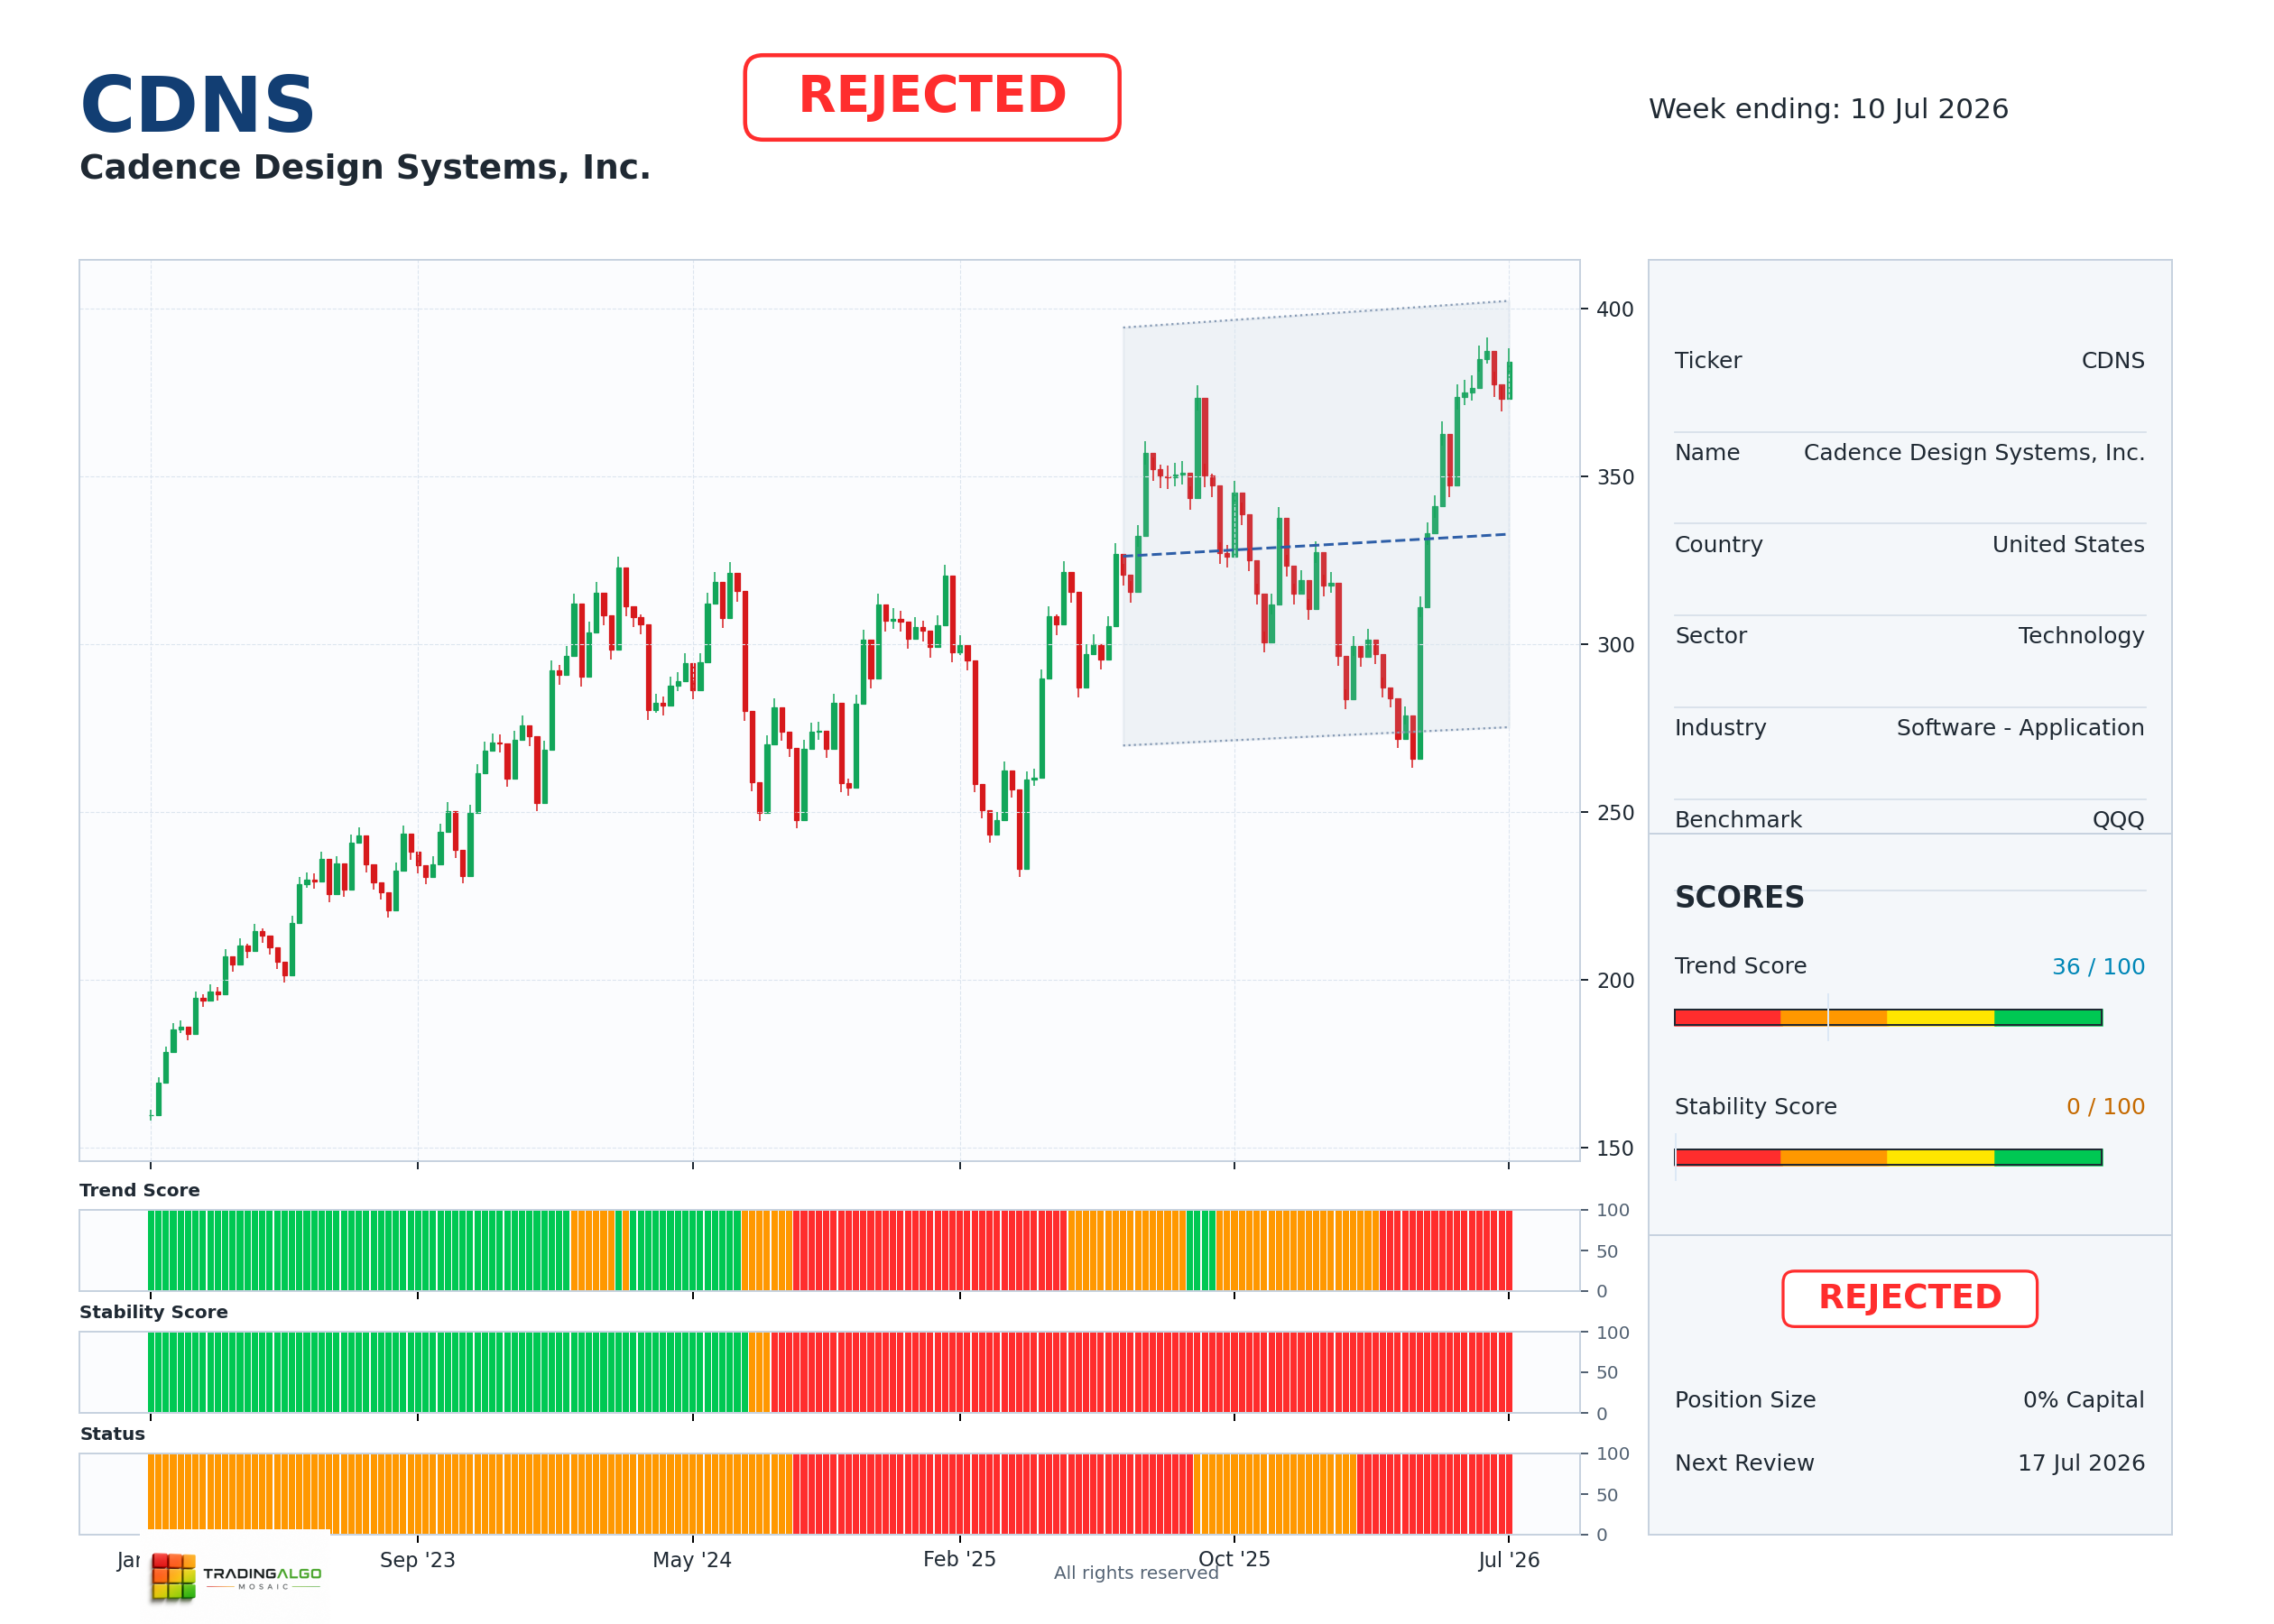2274x1624 pixels.
Task: Click the Sep '23 x-axis label
Action: (417, 1560)
